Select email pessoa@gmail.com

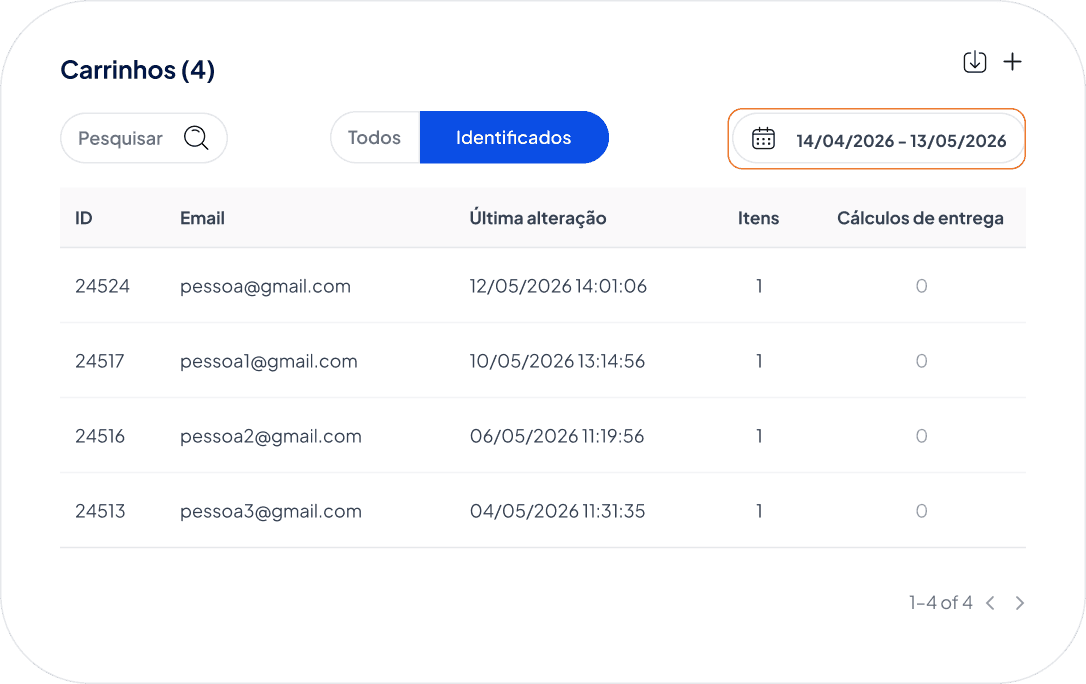(x=265, y=286)
